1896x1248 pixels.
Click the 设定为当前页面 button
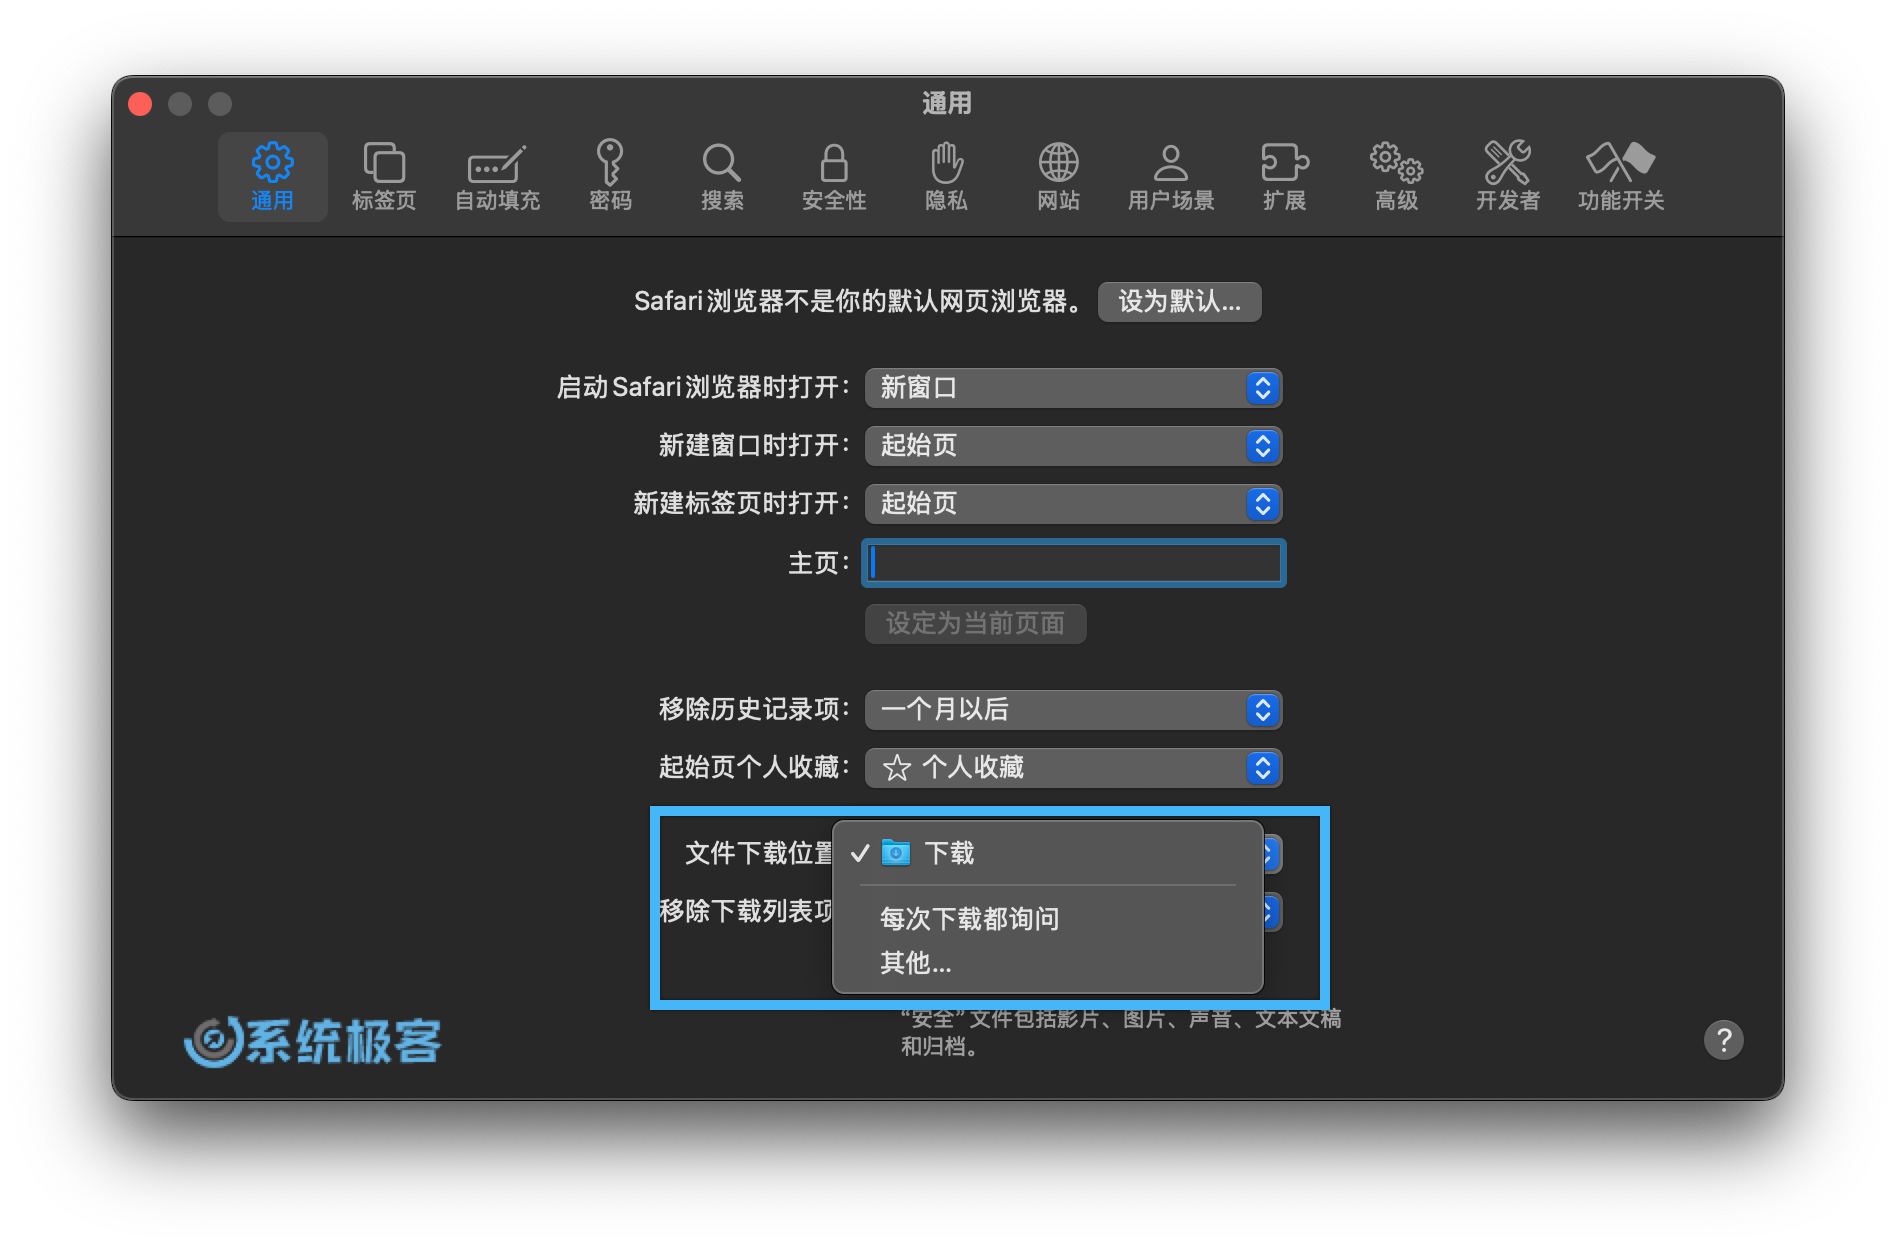975,624
